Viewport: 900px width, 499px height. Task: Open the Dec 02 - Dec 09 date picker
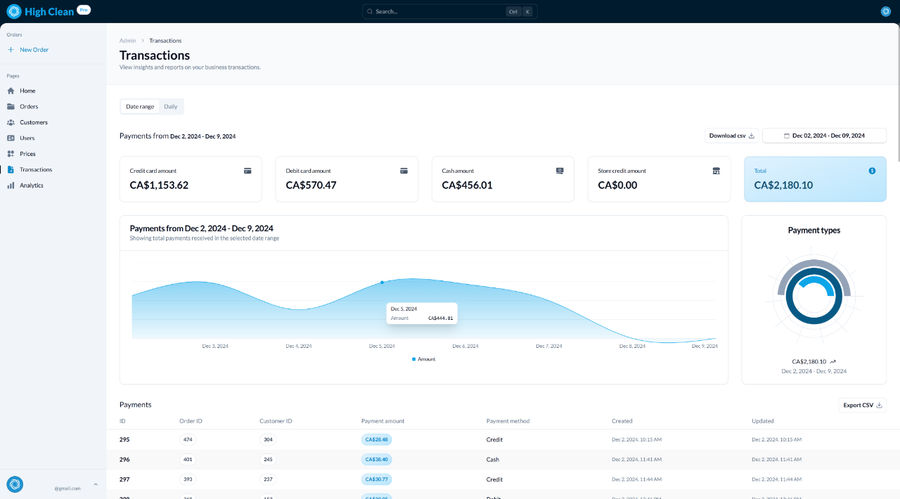[x=824, y=135]
